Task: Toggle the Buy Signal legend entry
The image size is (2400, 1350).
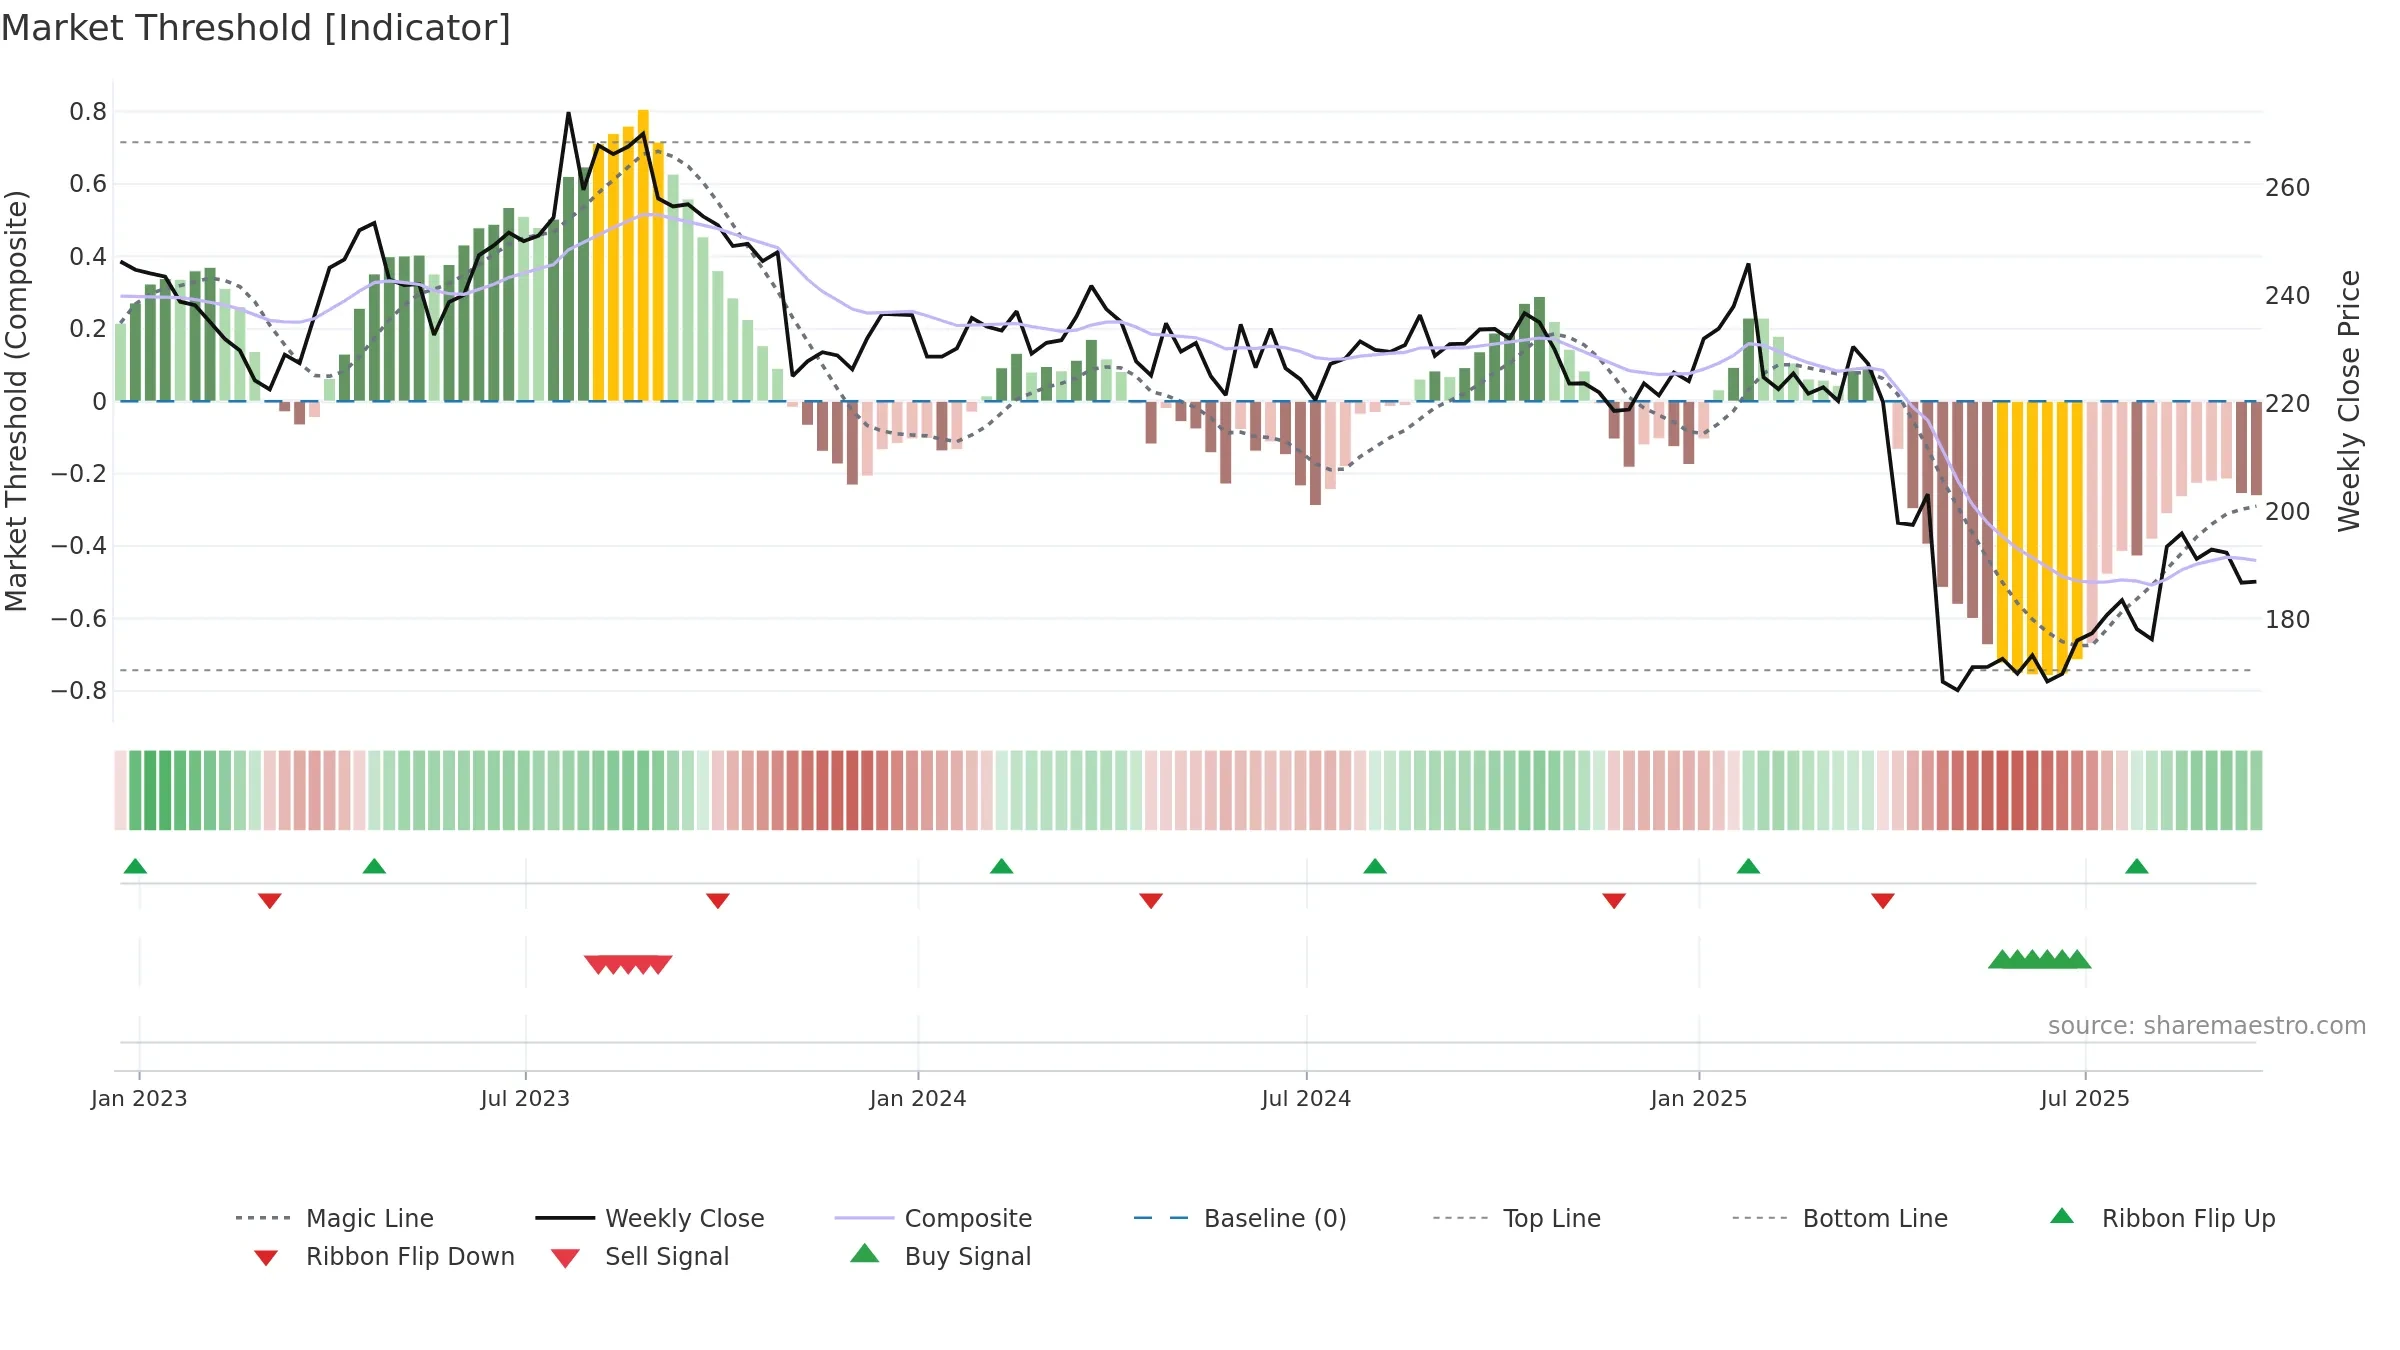Action: tap(940, 1256)
